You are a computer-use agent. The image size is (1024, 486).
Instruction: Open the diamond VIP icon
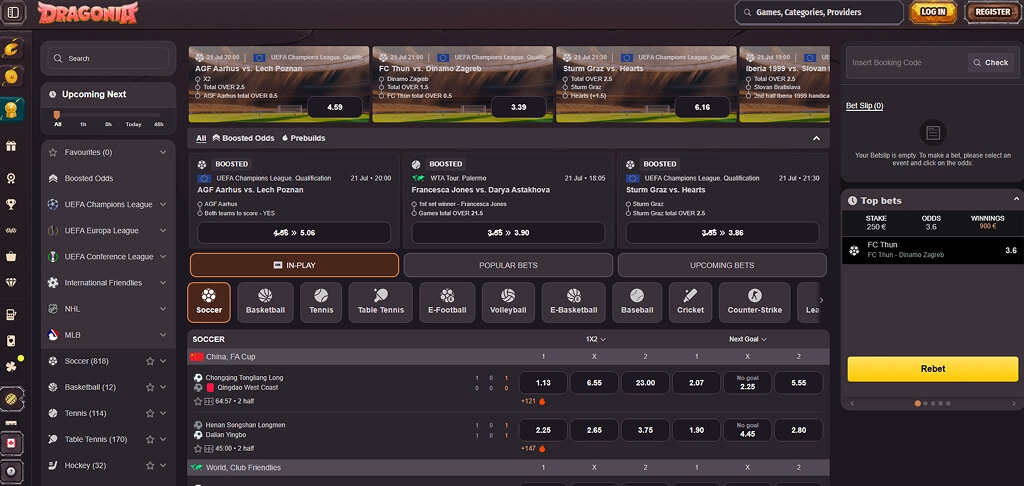[11, 282]
